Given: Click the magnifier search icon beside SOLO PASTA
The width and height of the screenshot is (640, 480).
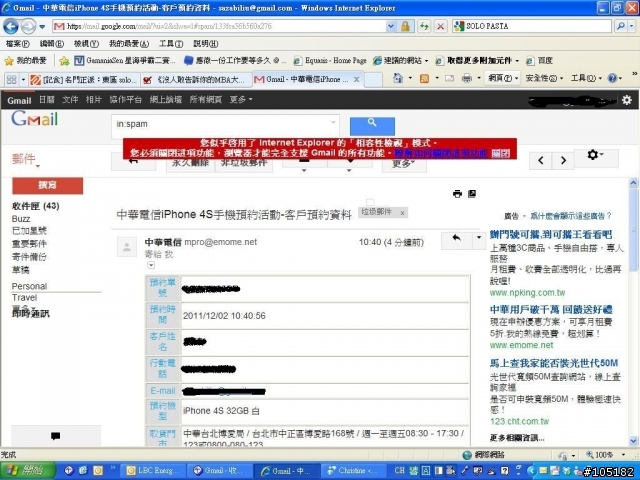Looking at the screenshot, I should coord(621,26).
